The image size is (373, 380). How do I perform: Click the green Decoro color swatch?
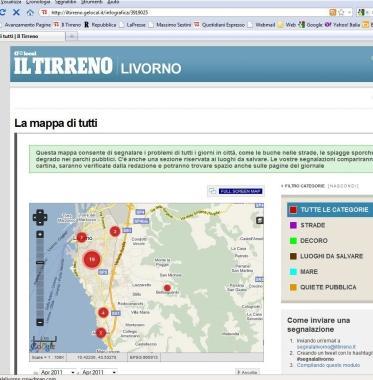coord(293,241)
